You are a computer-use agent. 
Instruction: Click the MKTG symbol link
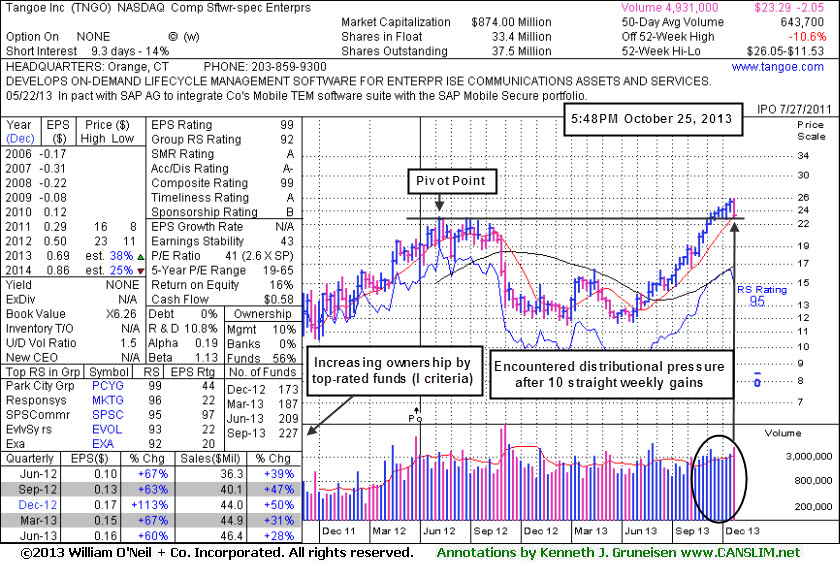click(108, 400)
